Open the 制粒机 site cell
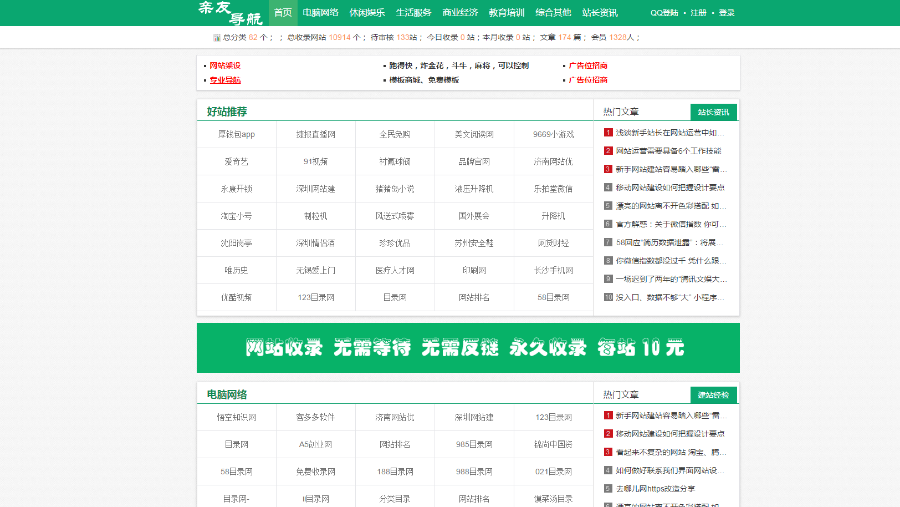 pyautogui.click(x=316, y=216)
